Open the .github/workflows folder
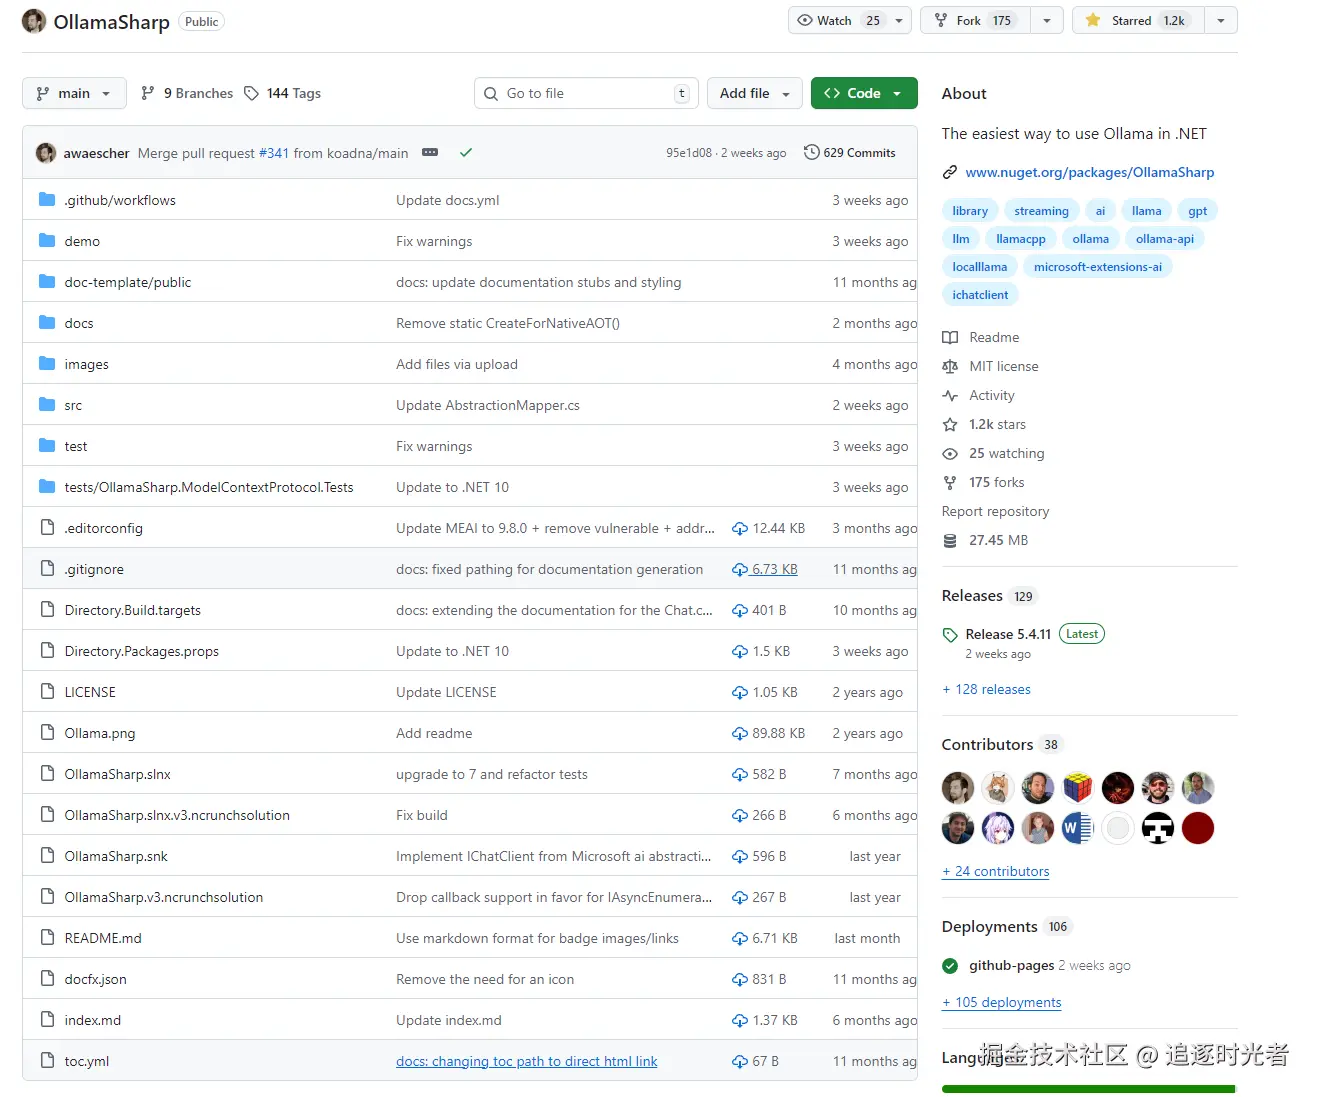The height and width of the screenshot is (1097, 1318). [120, 201]
